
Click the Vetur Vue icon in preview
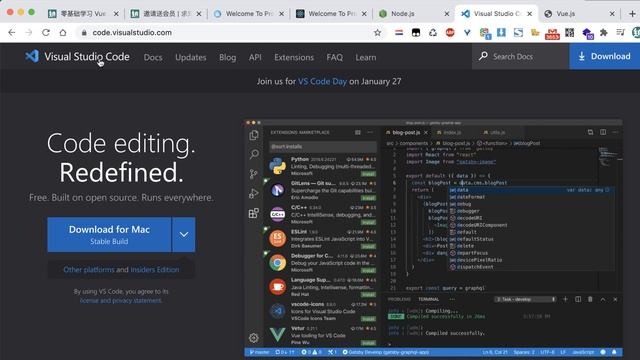click(x=278, y=335)
